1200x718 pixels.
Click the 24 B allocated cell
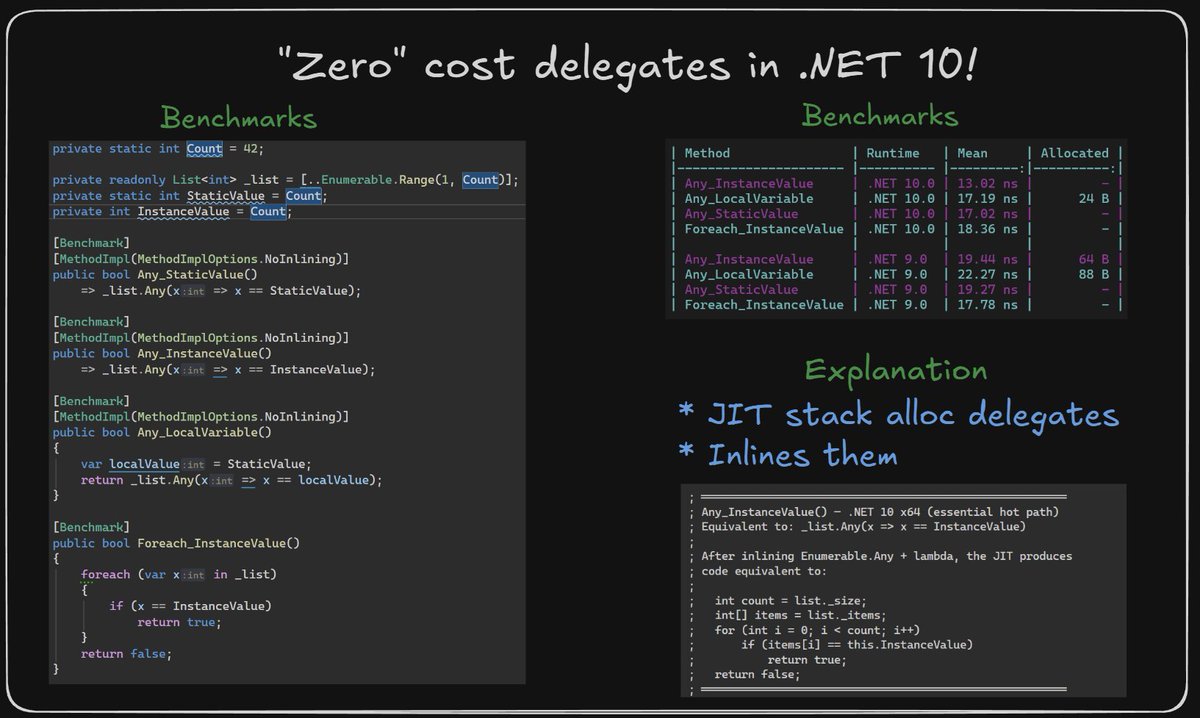pos(1093,199)
